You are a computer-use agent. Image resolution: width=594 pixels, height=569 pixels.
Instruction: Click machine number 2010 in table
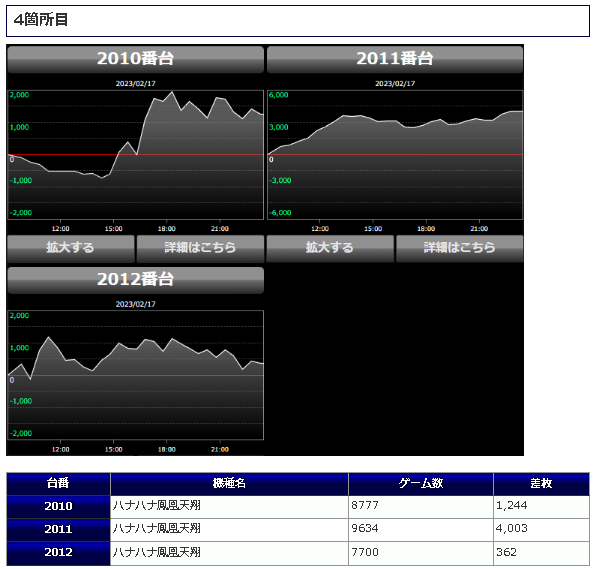58,507
